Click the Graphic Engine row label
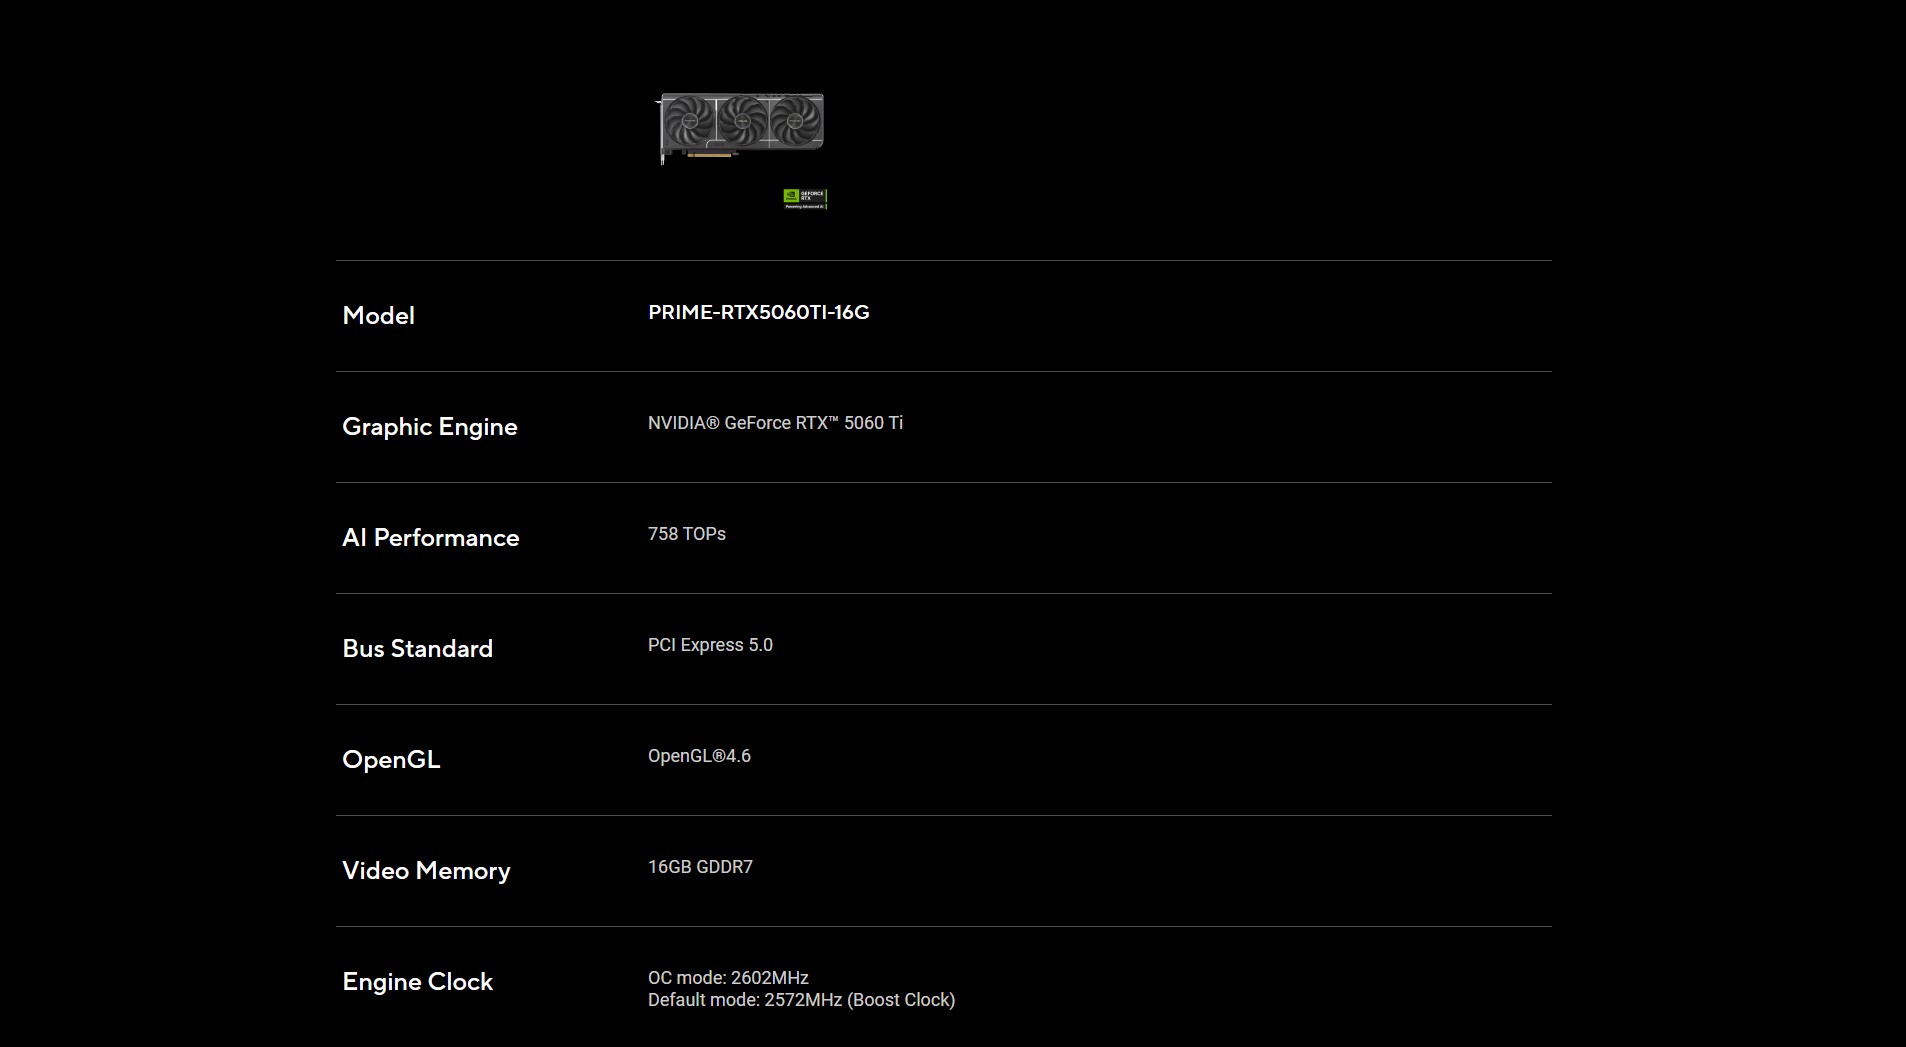Viewport: 1906px width, 1047px height. [x=430, y=427]
